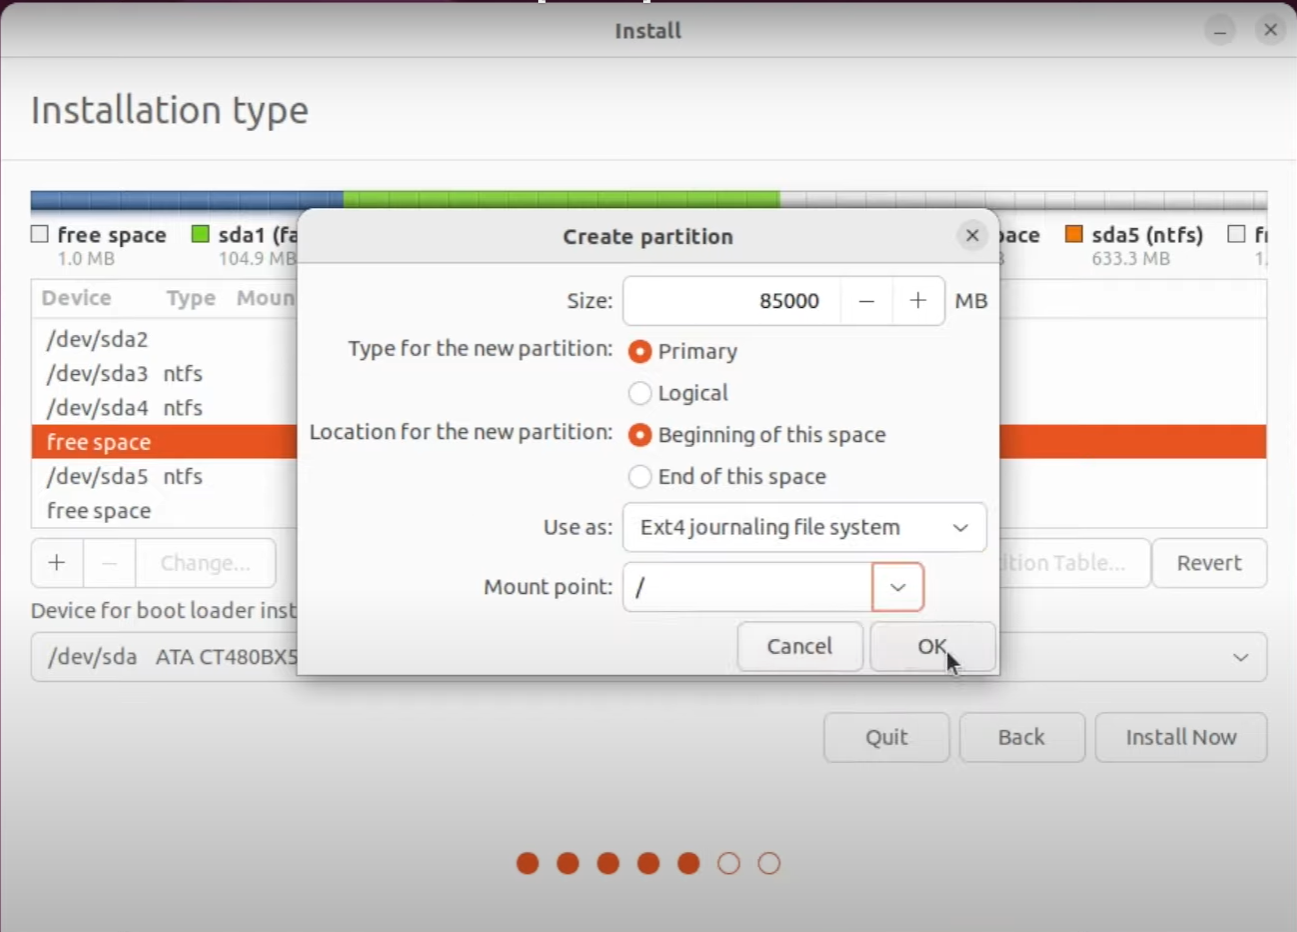This screenshot has width=1297, height=932.
Task: Click Quit in the Install window
Action: click(x=887, y=738)
